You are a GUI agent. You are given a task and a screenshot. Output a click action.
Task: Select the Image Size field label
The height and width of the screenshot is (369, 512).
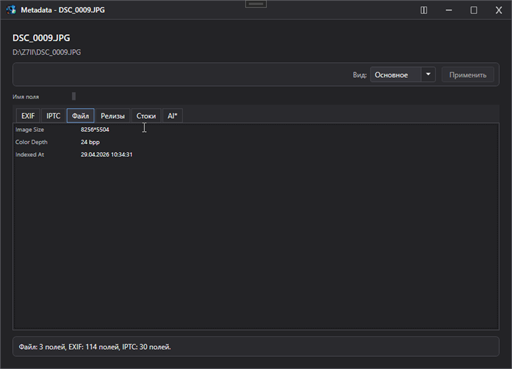pos(30,129)
